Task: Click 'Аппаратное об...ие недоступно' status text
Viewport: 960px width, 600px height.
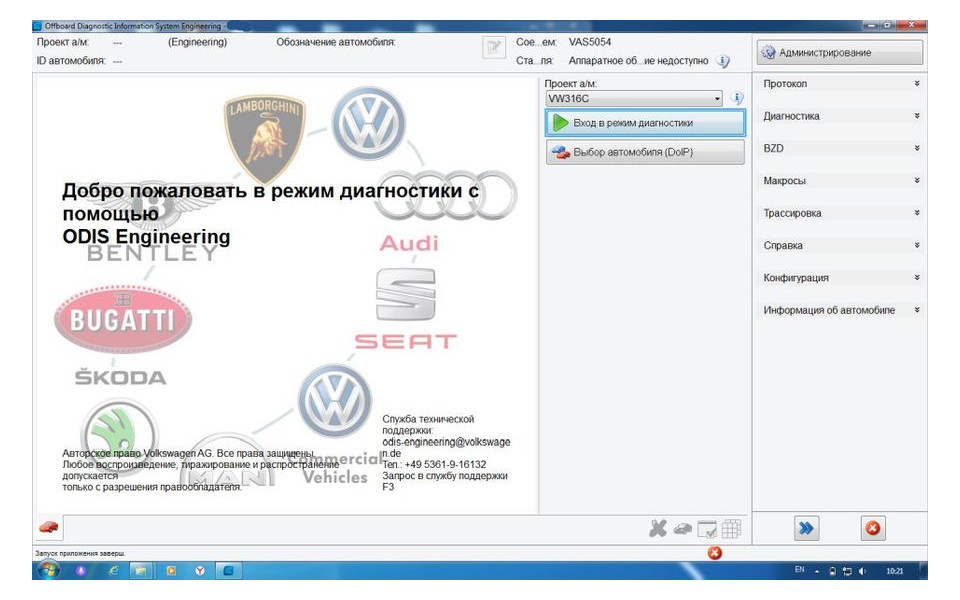Action: coord(638,61)
